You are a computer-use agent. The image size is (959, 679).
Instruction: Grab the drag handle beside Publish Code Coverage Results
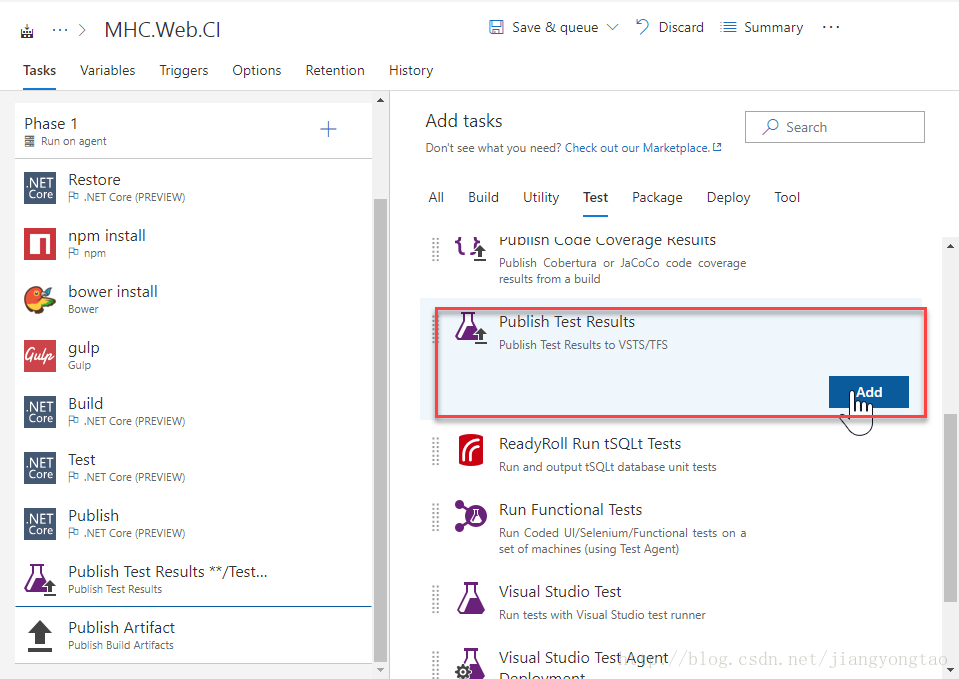(435, 248)
